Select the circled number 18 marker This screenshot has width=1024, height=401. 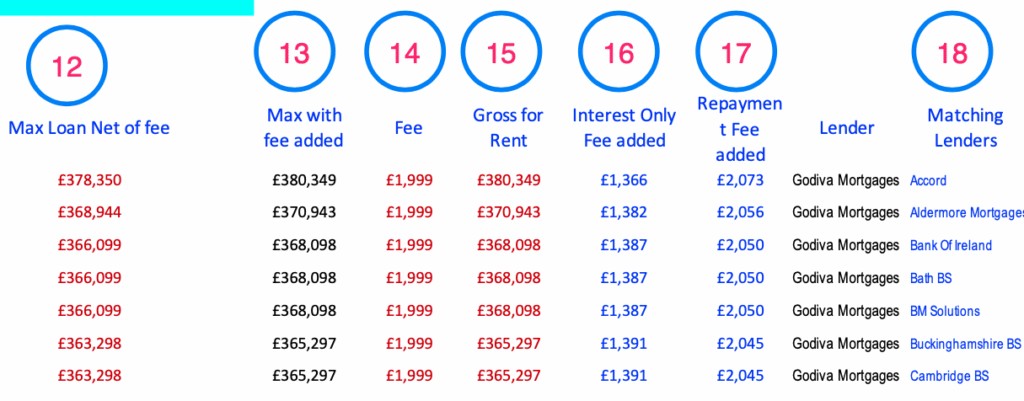click(953, 54)
